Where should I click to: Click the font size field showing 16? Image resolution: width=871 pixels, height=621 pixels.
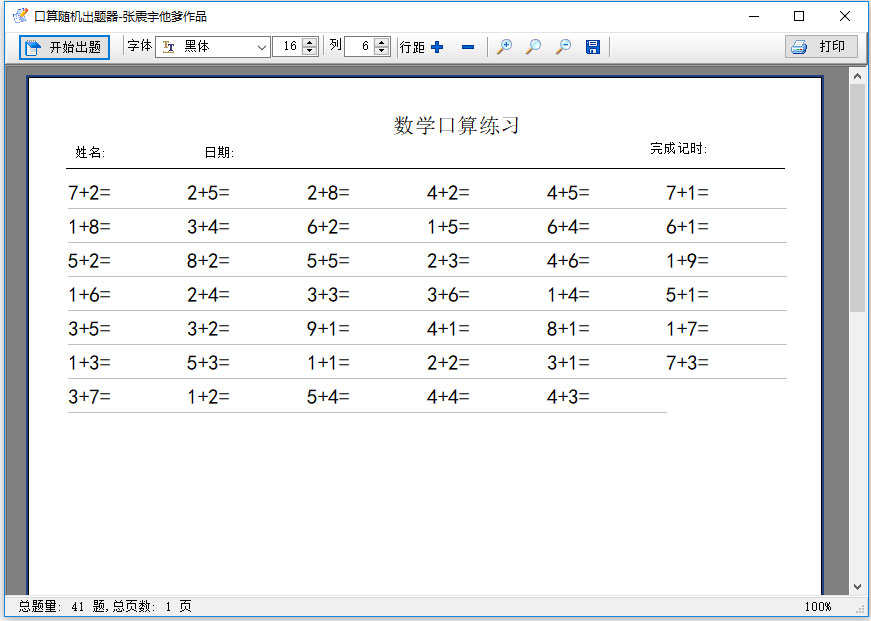point(287,47)
